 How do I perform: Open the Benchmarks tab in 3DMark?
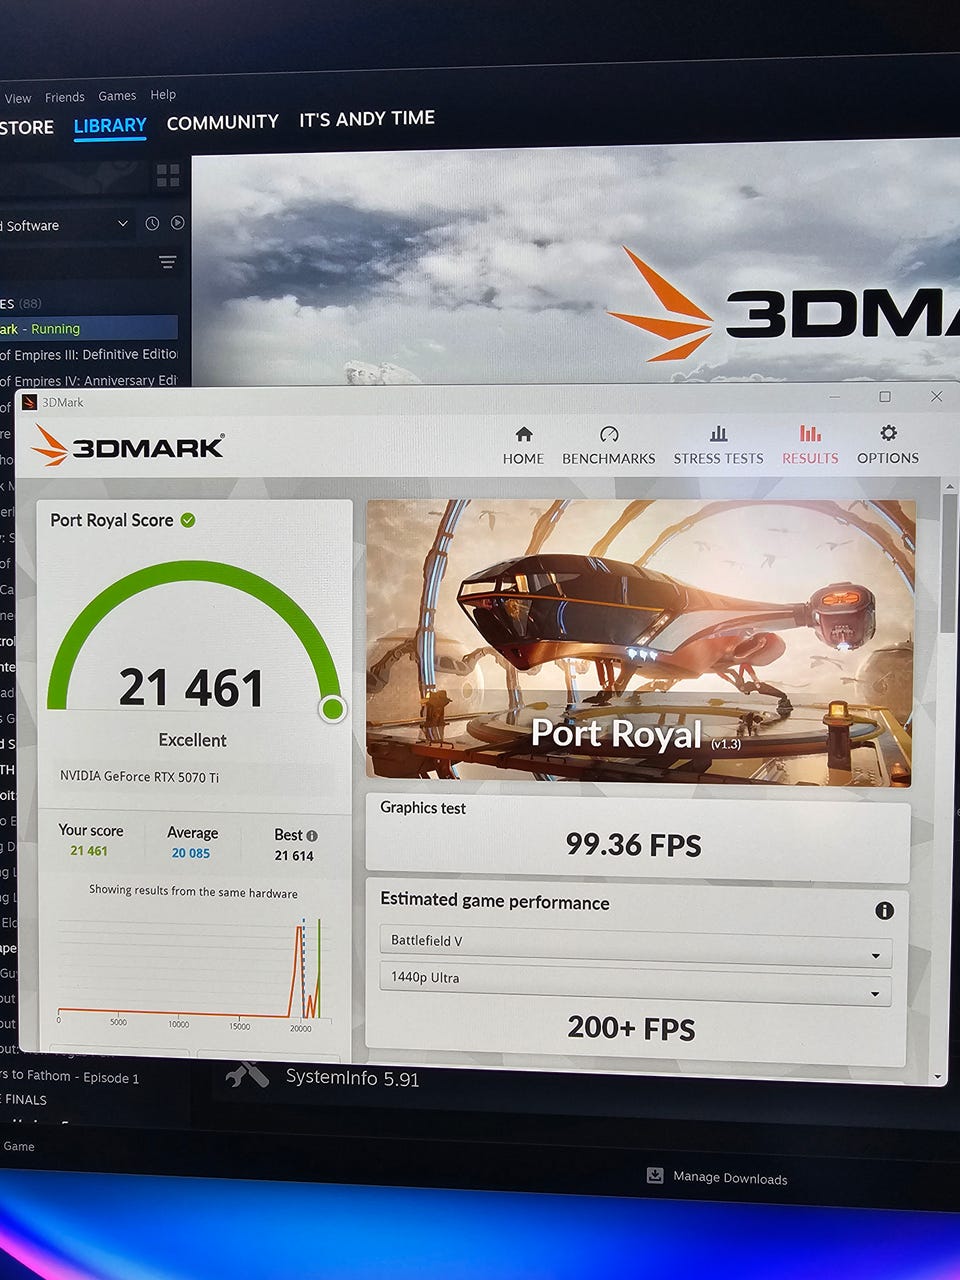point(608,446)
